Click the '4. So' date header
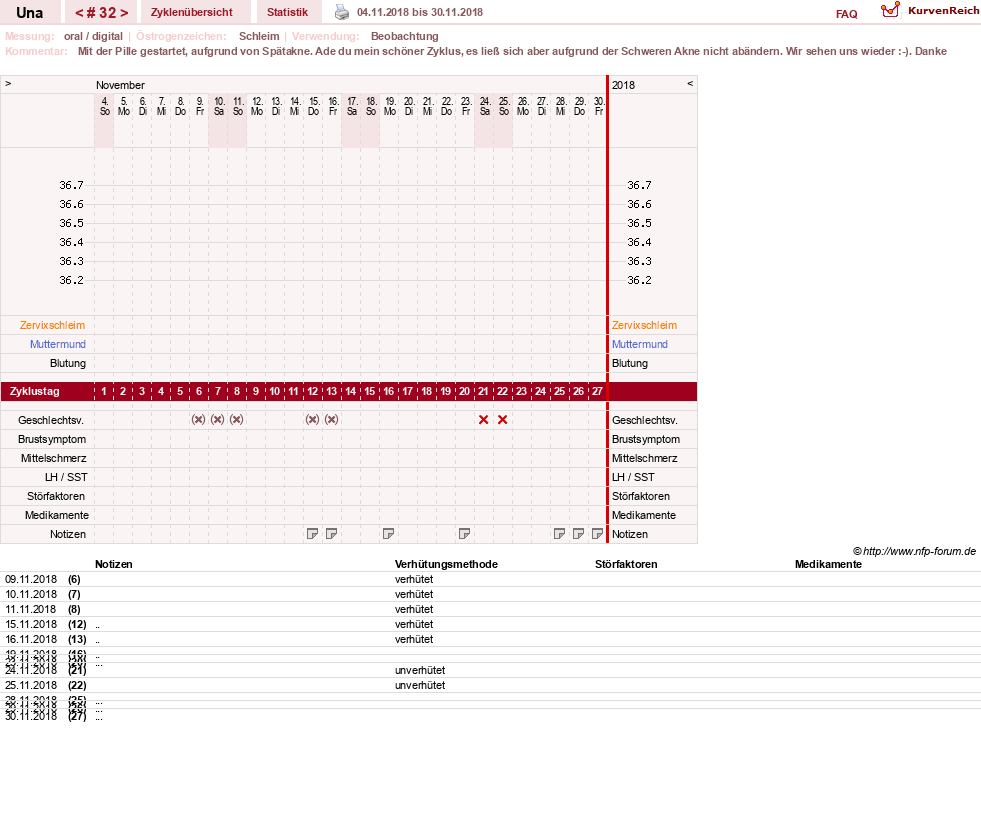 (x=104, y=106)
